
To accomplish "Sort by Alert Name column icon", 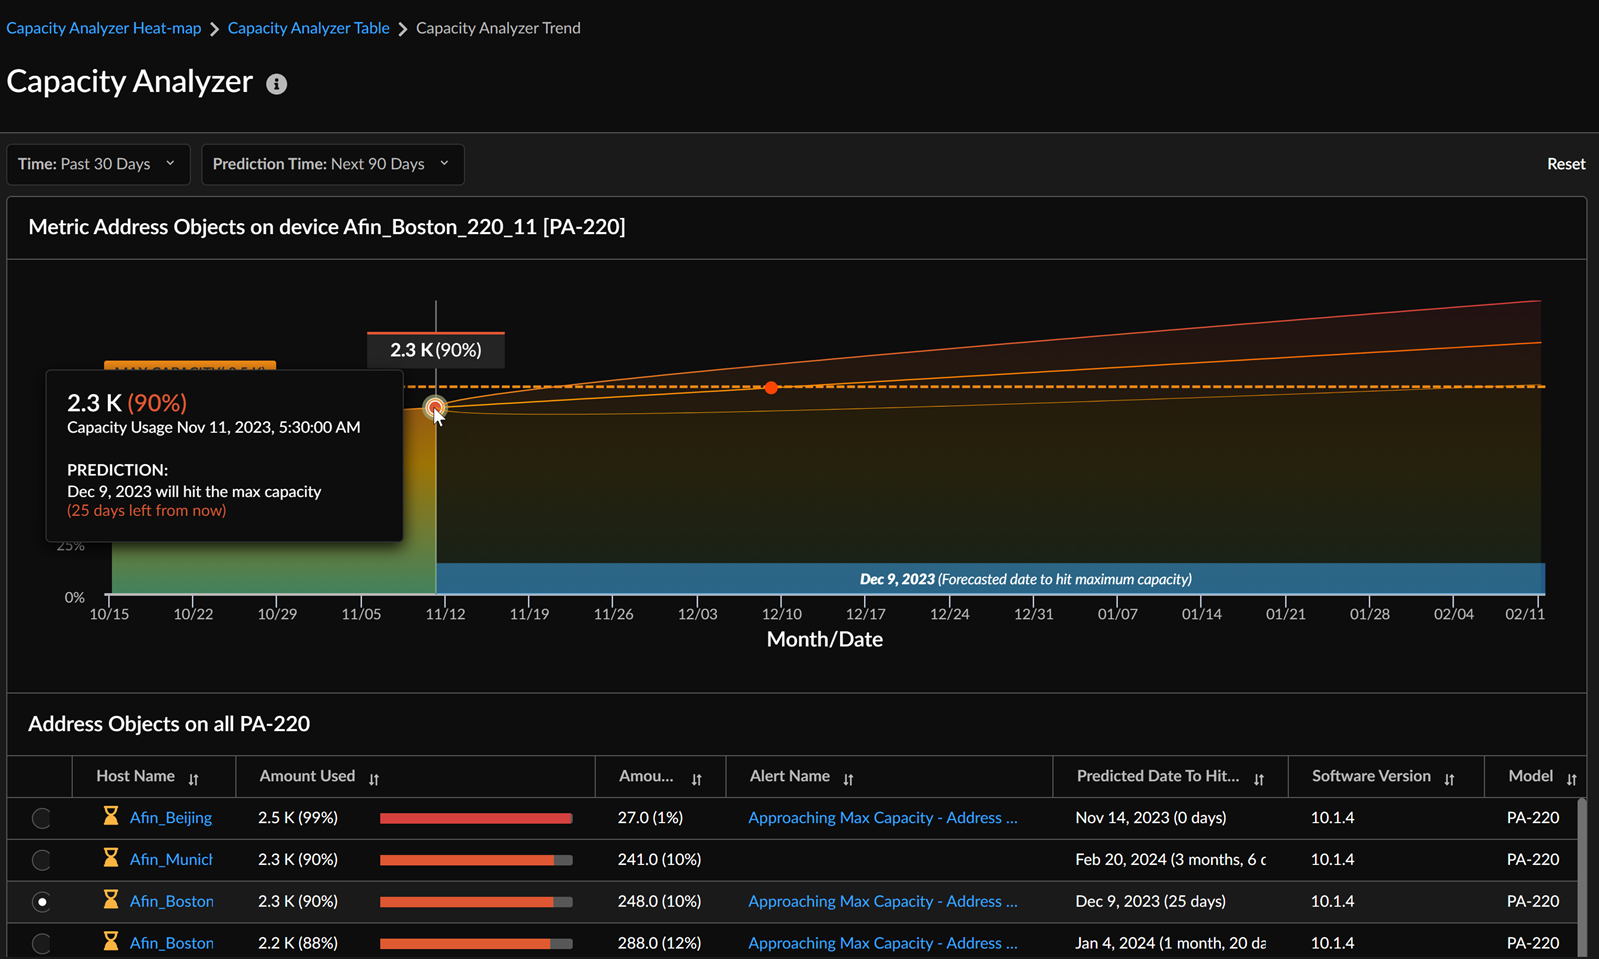I will click(x=848, y=779).
